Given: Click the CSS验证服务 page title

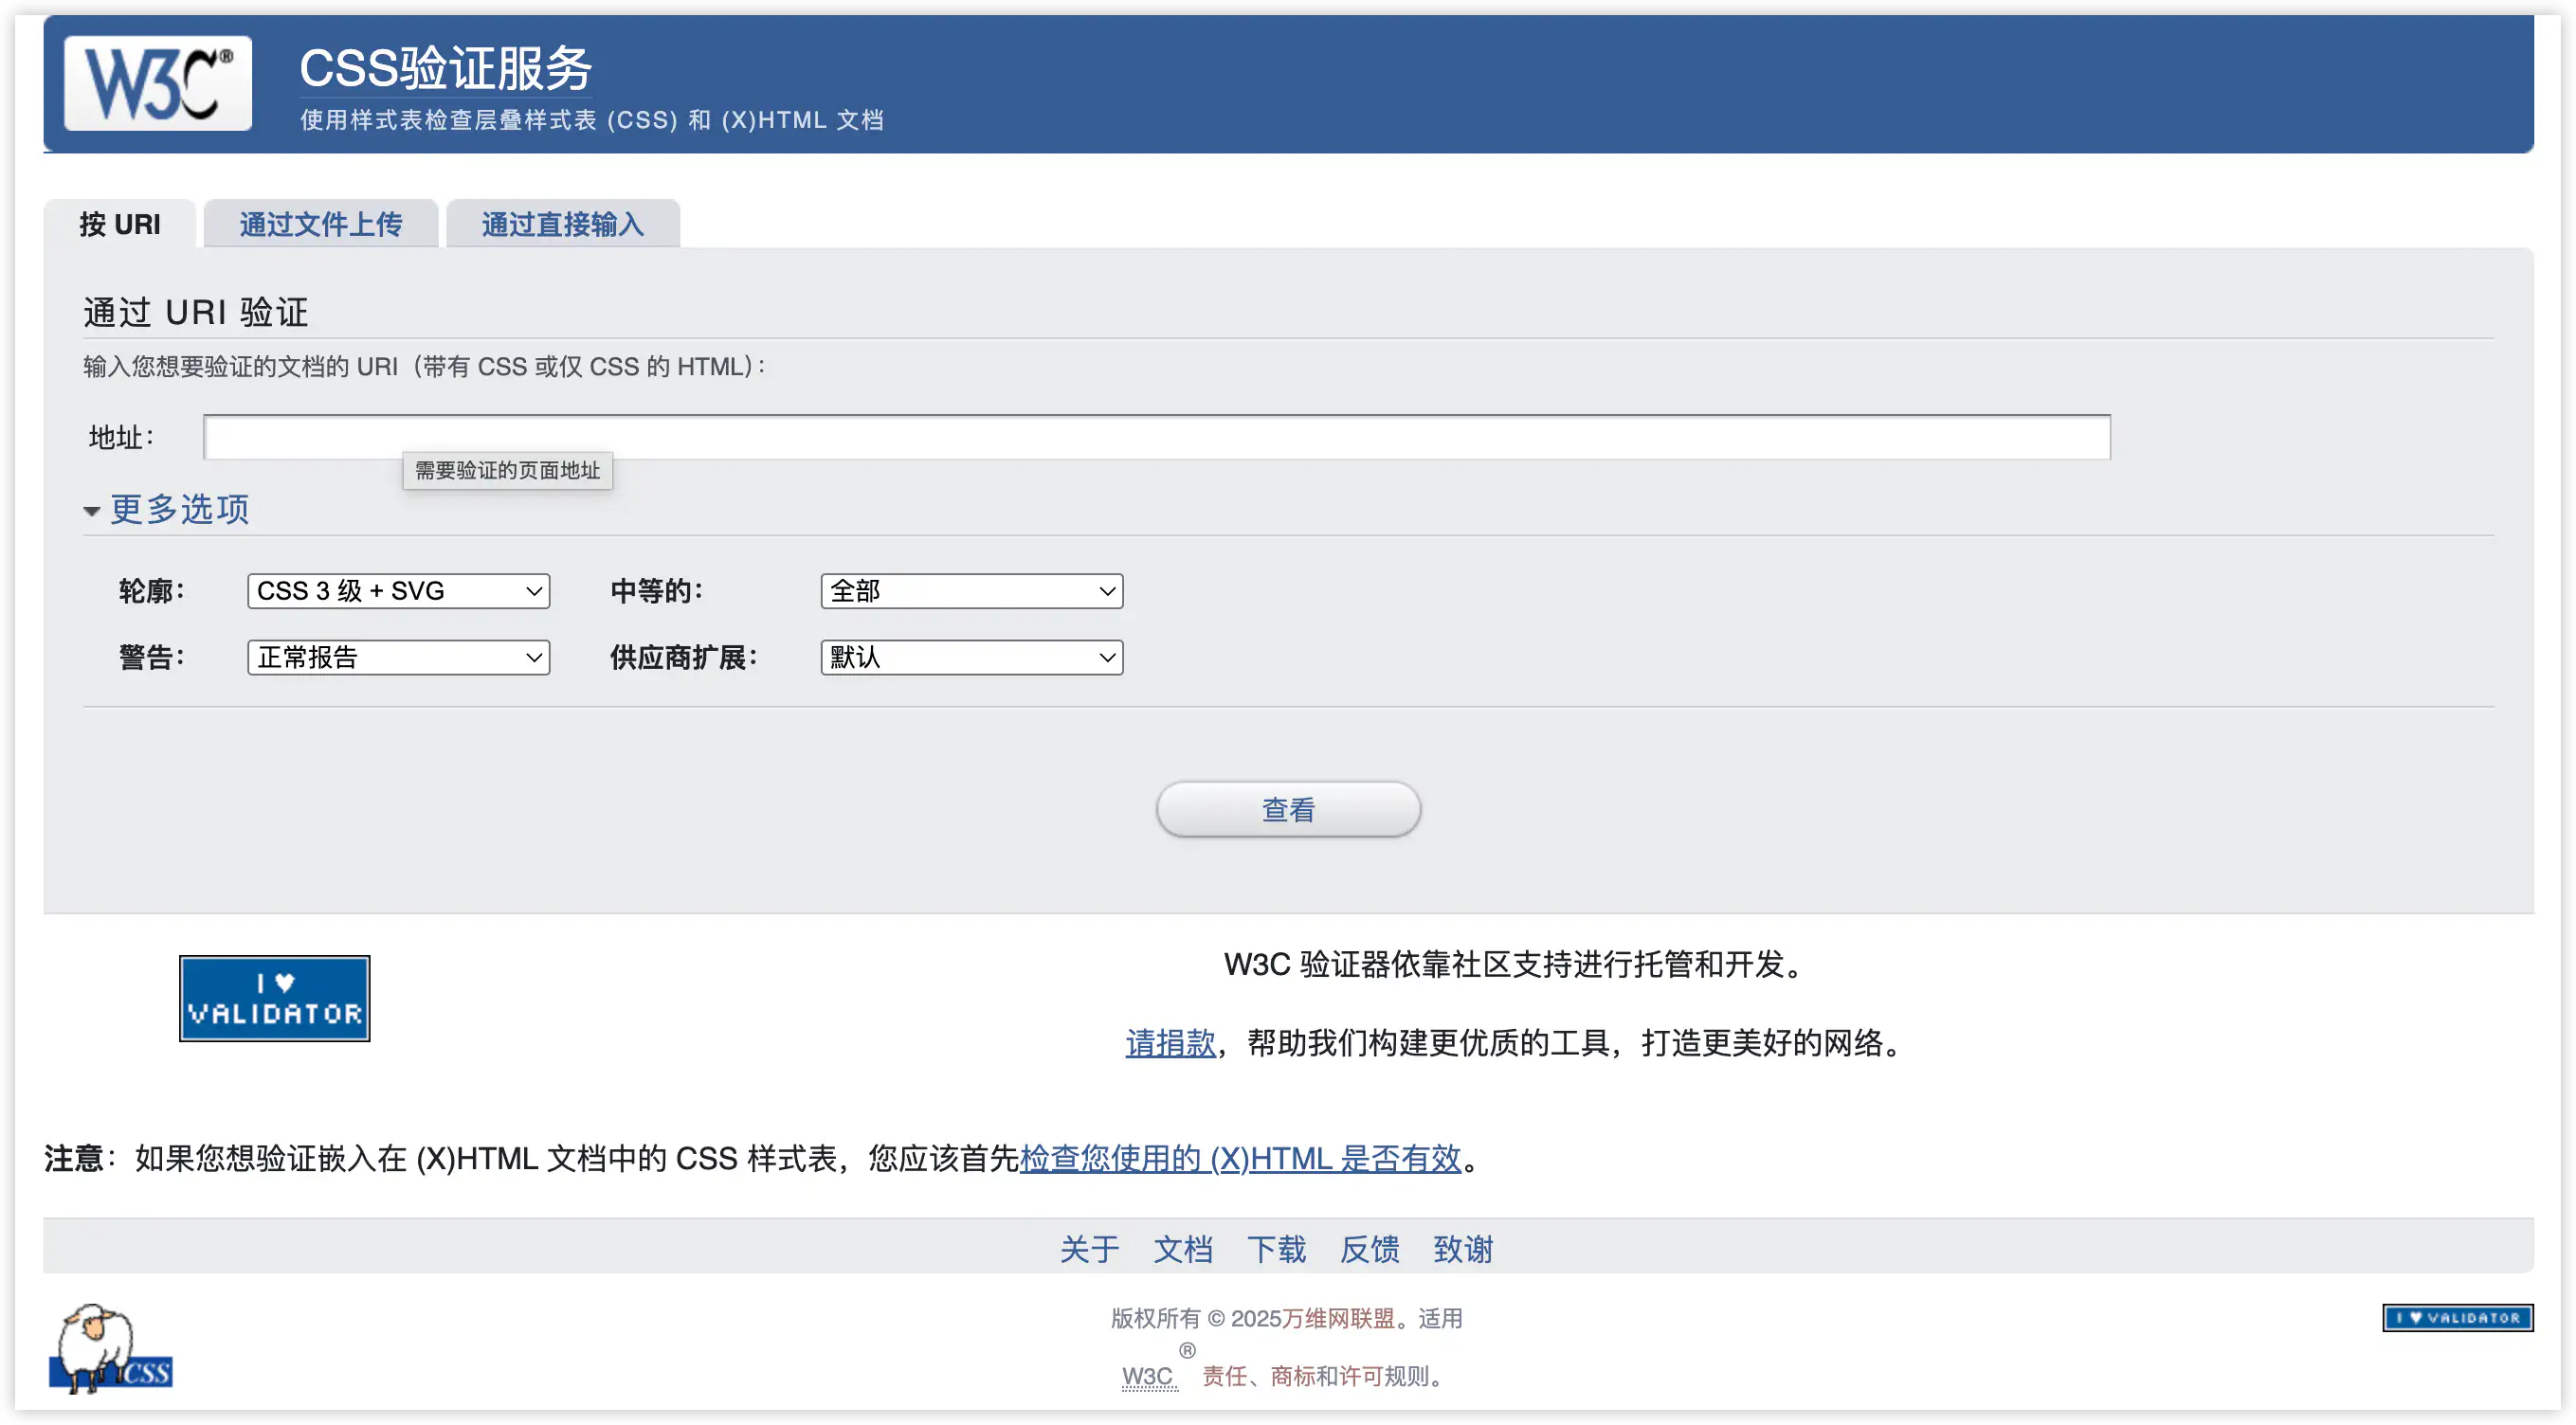Looking at the screenshot, I should click(445, 69).
